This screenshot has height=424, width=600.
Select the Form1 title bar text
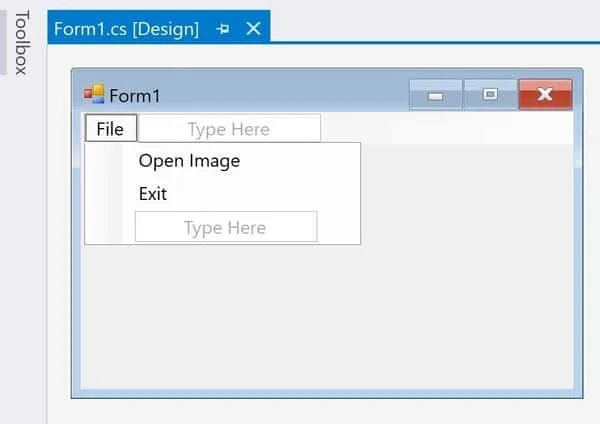point(135,96)
